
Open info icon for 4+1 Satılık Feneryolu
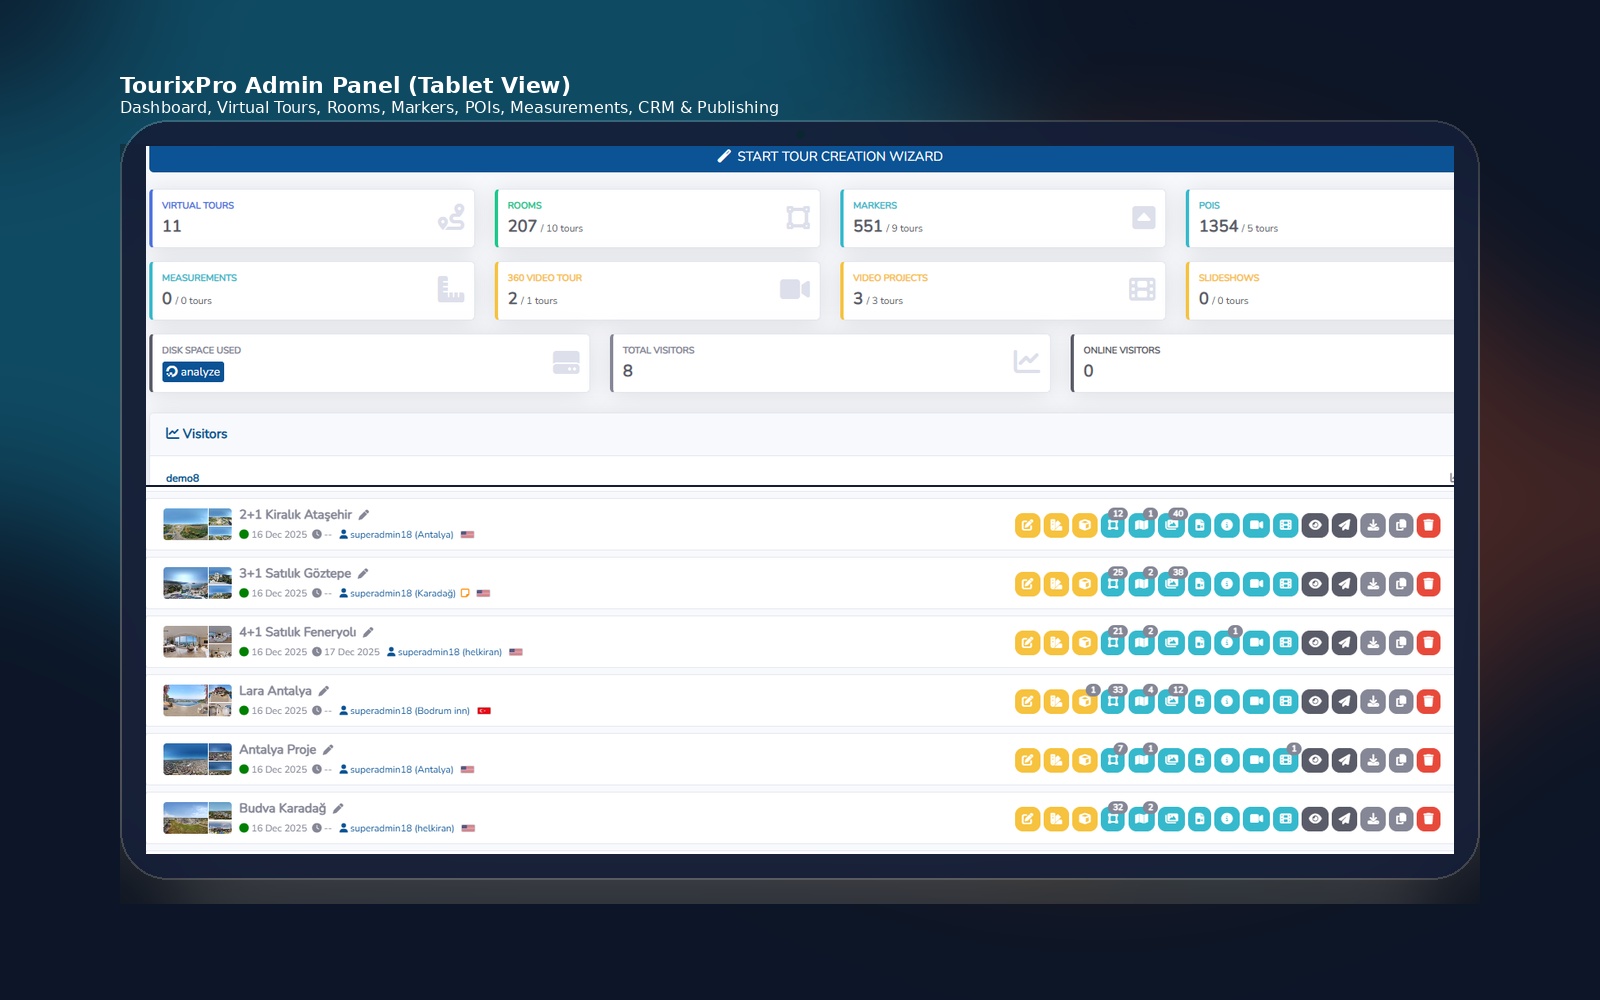1227,643
